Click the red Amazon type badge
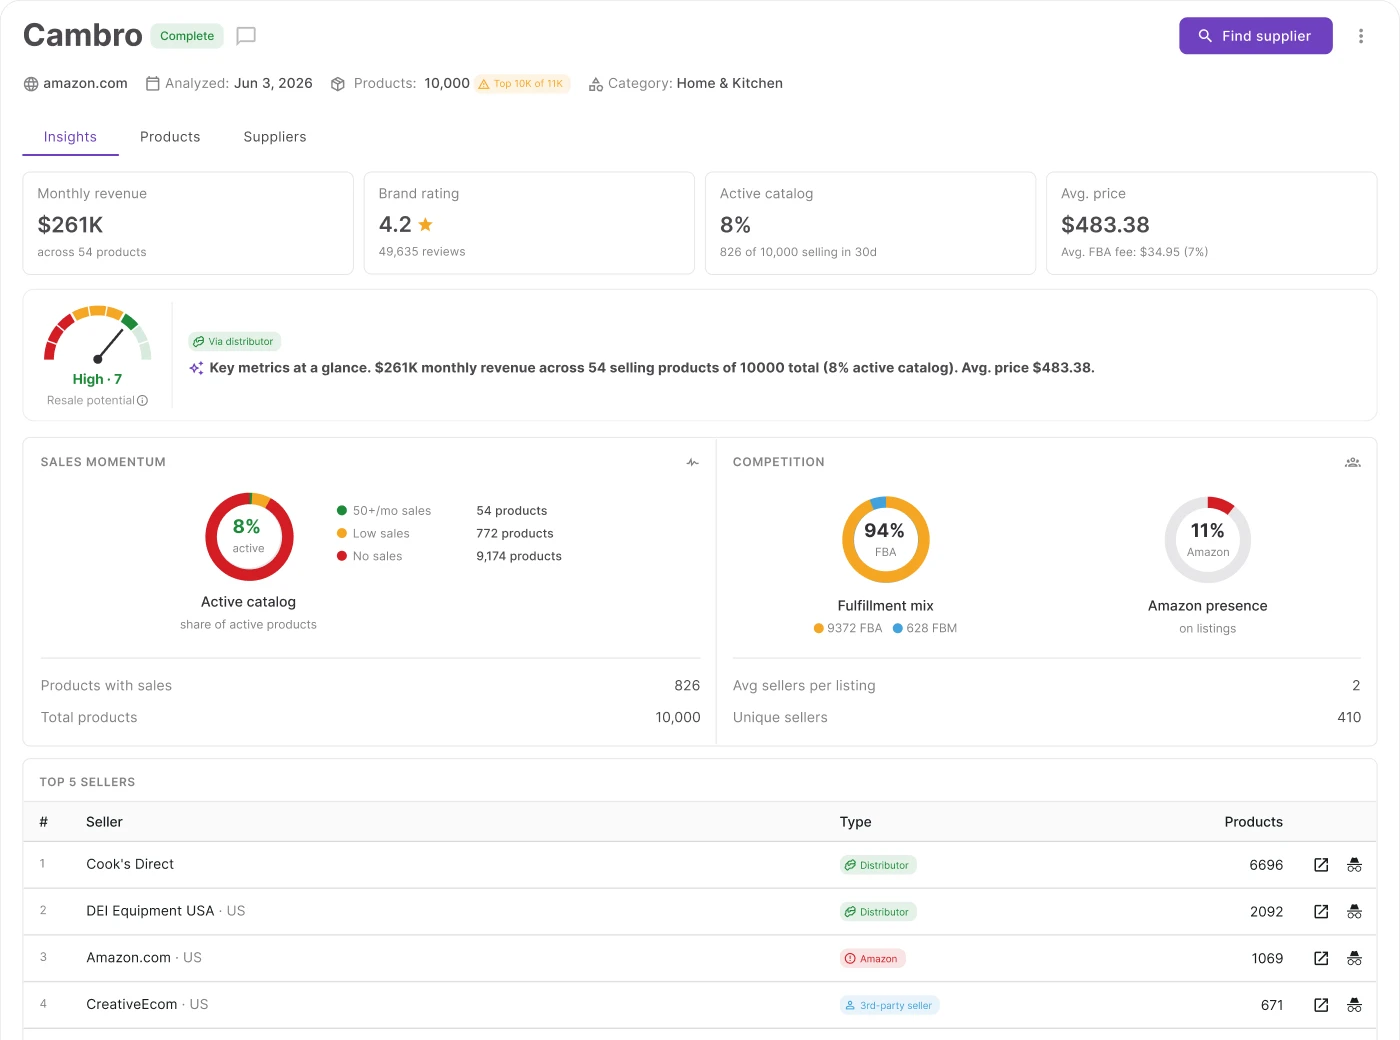Viewport: 1400px width, 1040px height. [872, 959]
